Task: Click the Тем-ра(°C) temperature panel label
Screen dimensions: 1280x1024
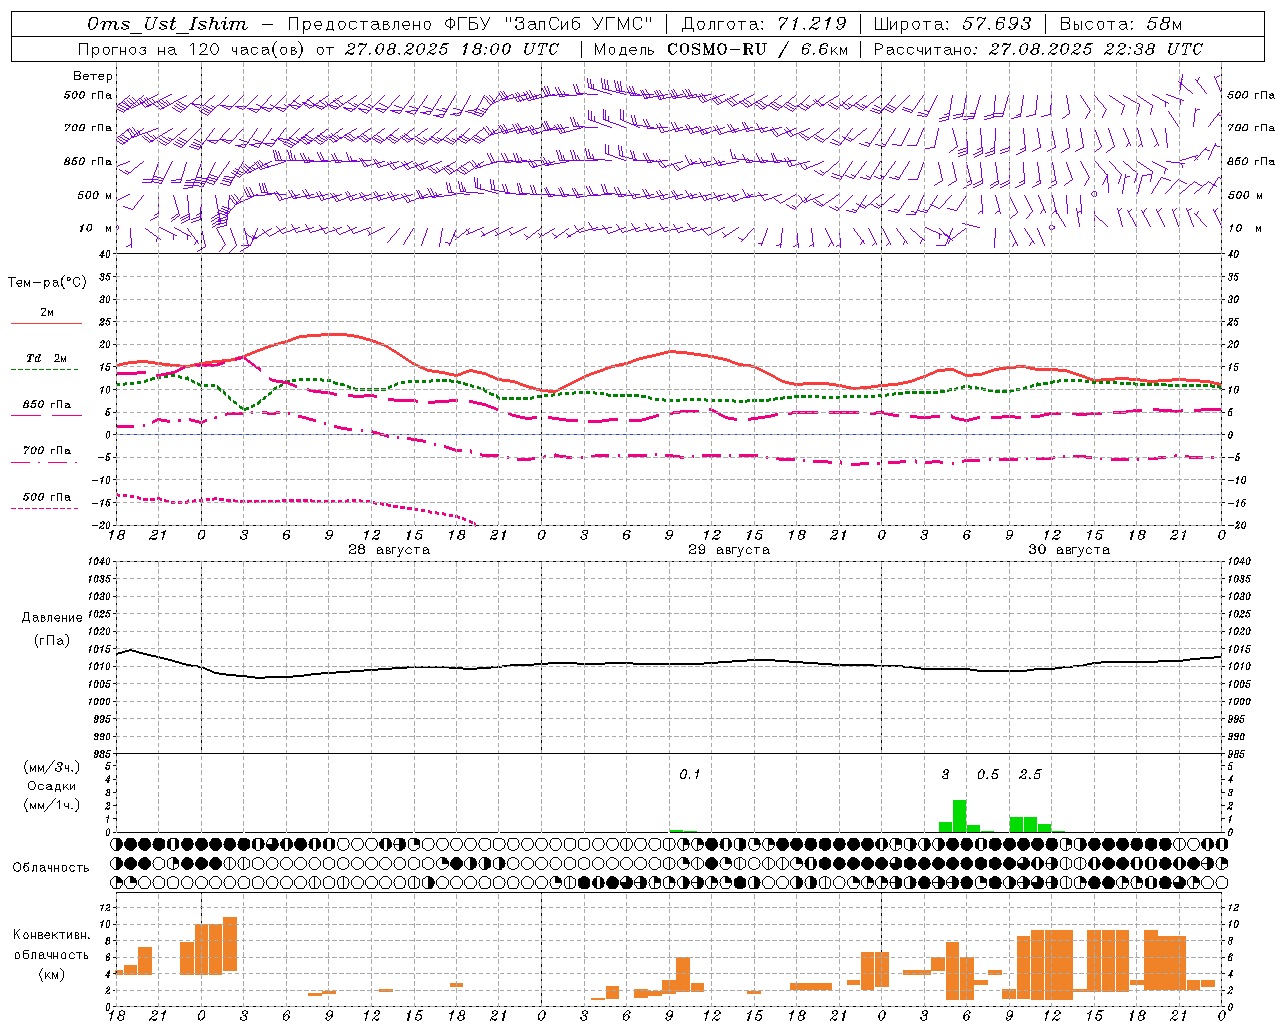Action: (x=47, y=283)
